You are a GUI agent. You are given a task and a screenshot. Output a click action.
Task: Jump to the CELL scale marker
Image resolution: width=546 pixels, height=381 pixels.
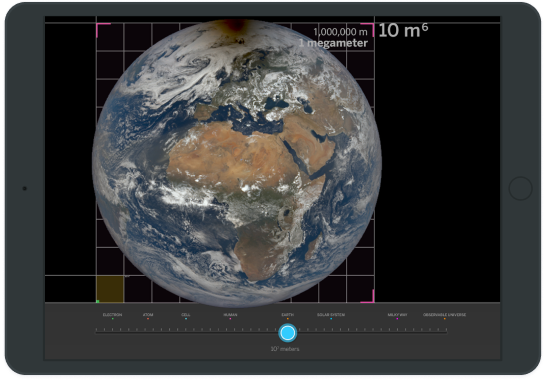(186, 315)
